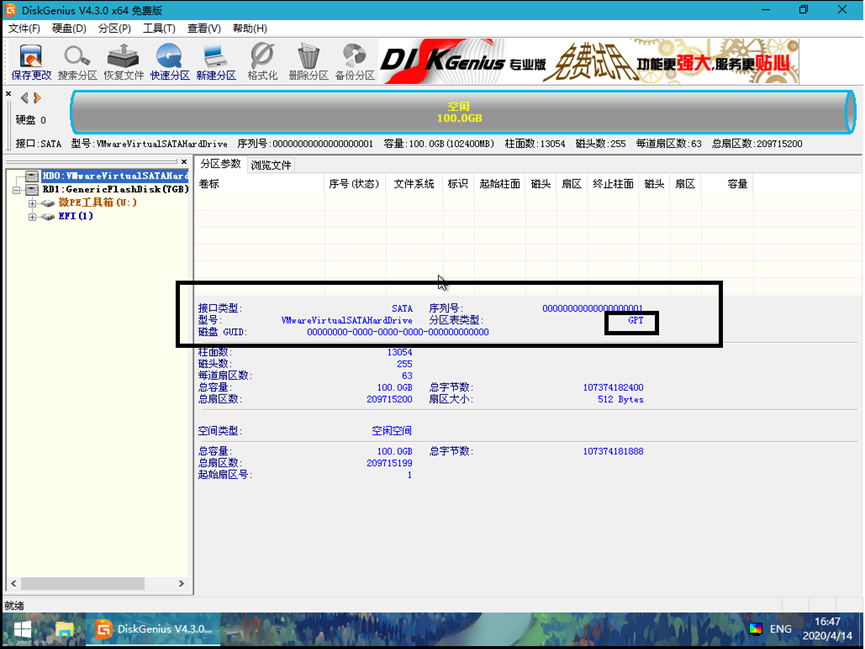Click the 209715199 total sectors value
This screenshot has height=649, width=865.
point(389,463)
